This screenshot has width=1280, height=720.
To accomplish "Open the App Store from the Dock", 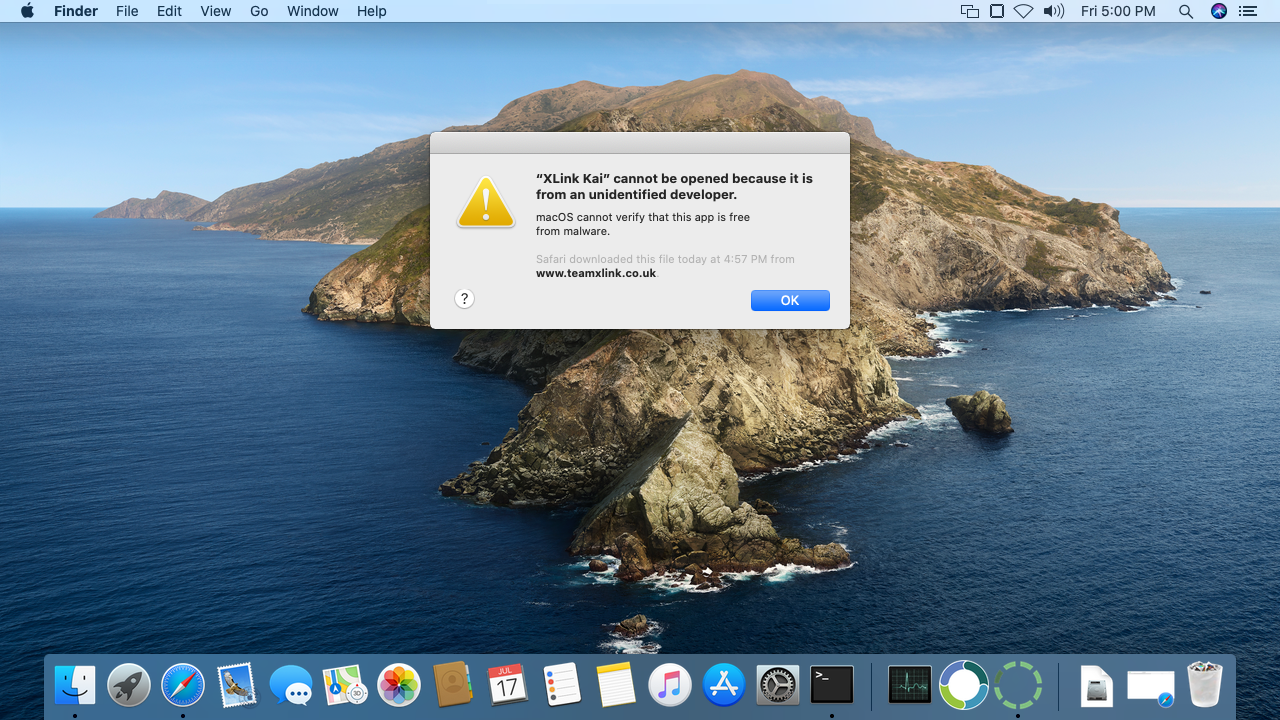I will tap(724, 686).
